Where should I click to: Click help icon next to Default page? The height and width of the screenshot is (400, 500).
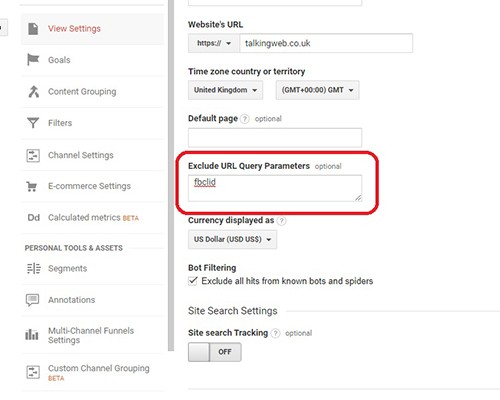245,119
